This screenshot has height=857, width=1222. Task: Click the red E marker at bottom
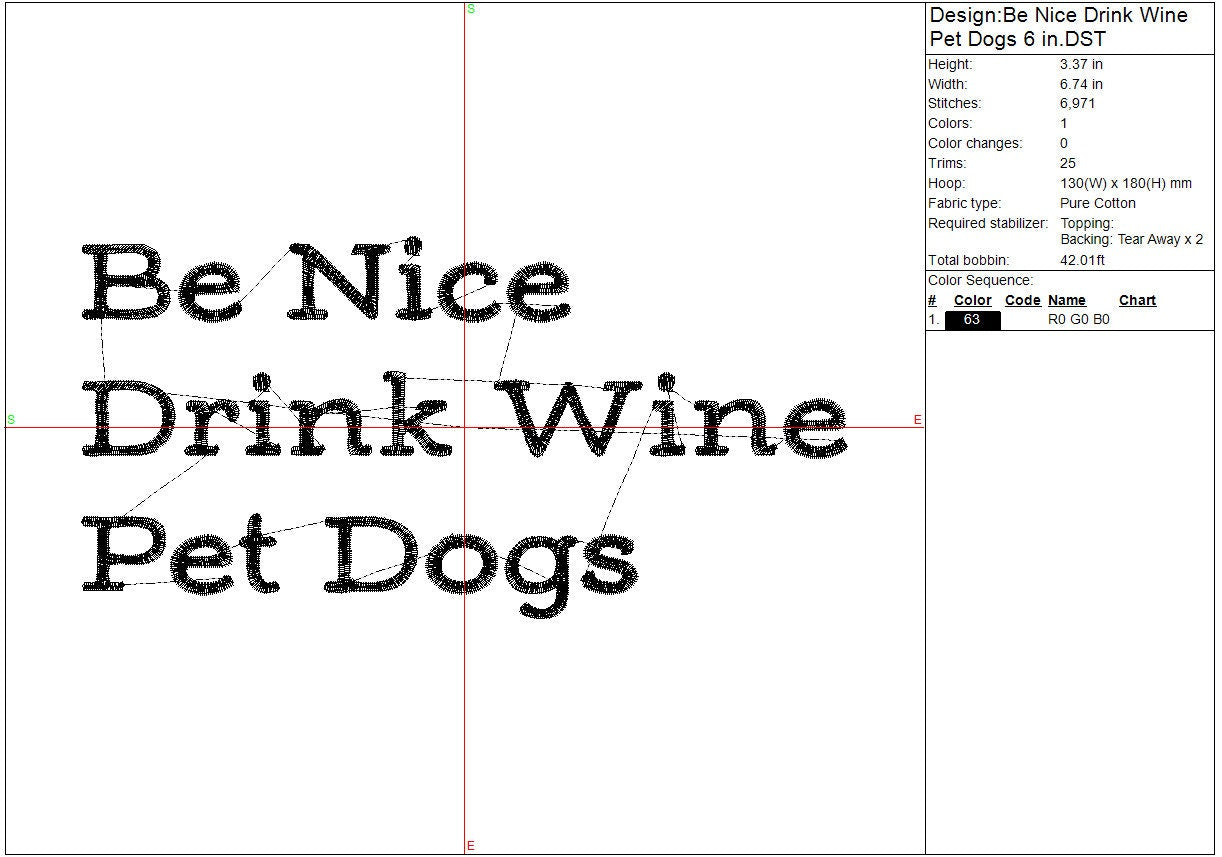click(x=470, y=846)
